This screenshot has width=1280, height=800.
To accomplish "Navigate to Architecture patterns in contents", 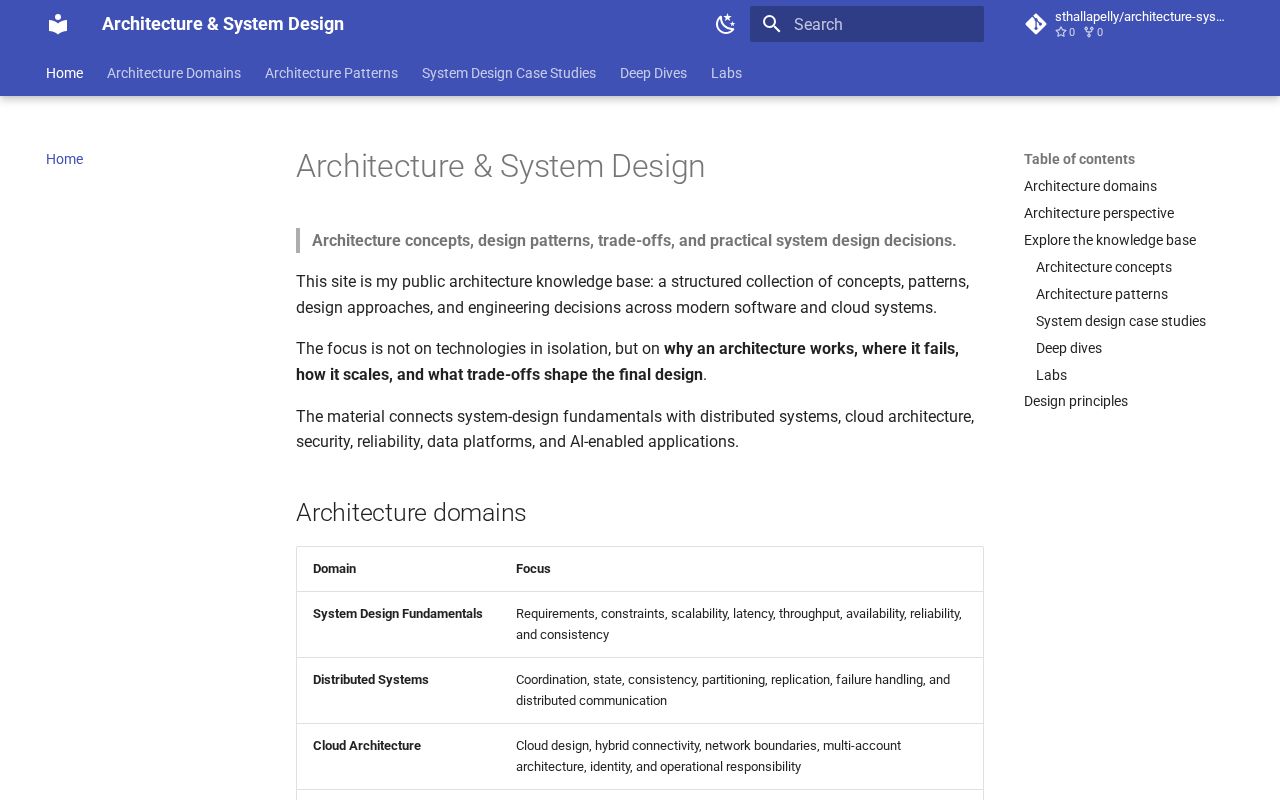I will [x=1102, y=294].
